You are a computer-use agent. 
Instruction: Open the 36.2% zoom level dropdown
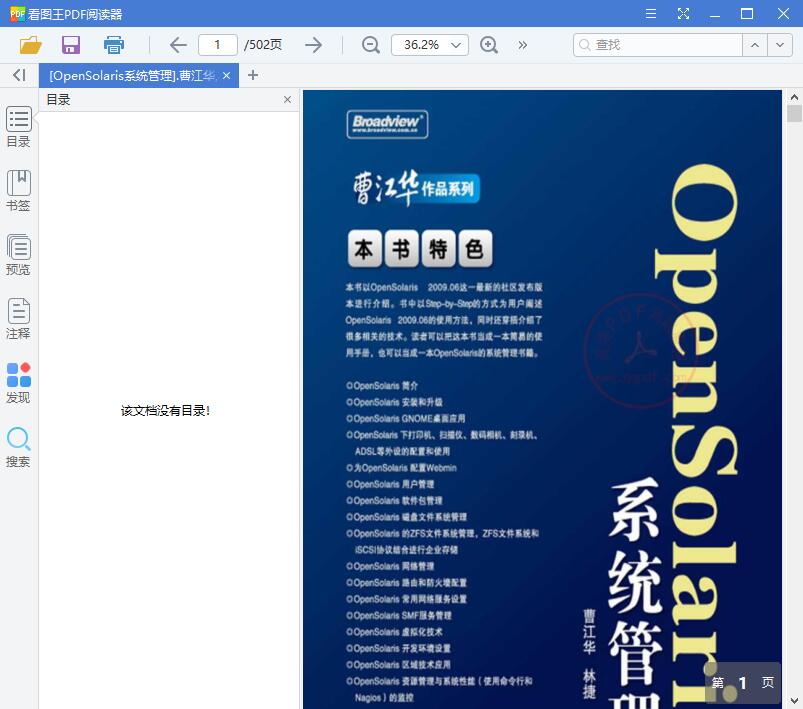pos(430,45)
